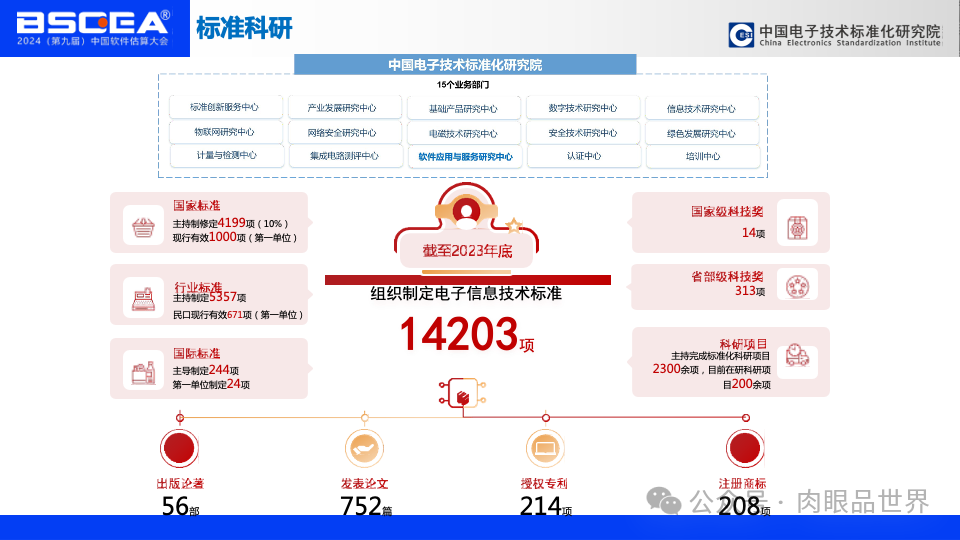960x540 pixels.
Task: Select the 标准创新服务中心 department box
Action: click(x=225, y=107)
